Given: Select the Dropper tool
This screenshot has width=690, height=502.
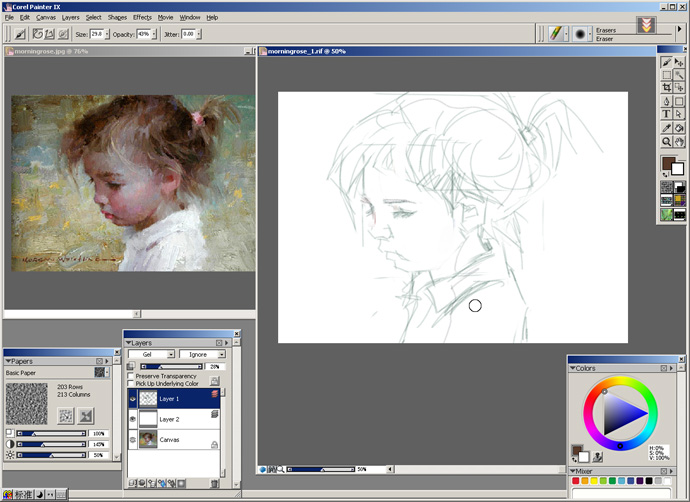Looking at the screenshot, I should [666, 128].
